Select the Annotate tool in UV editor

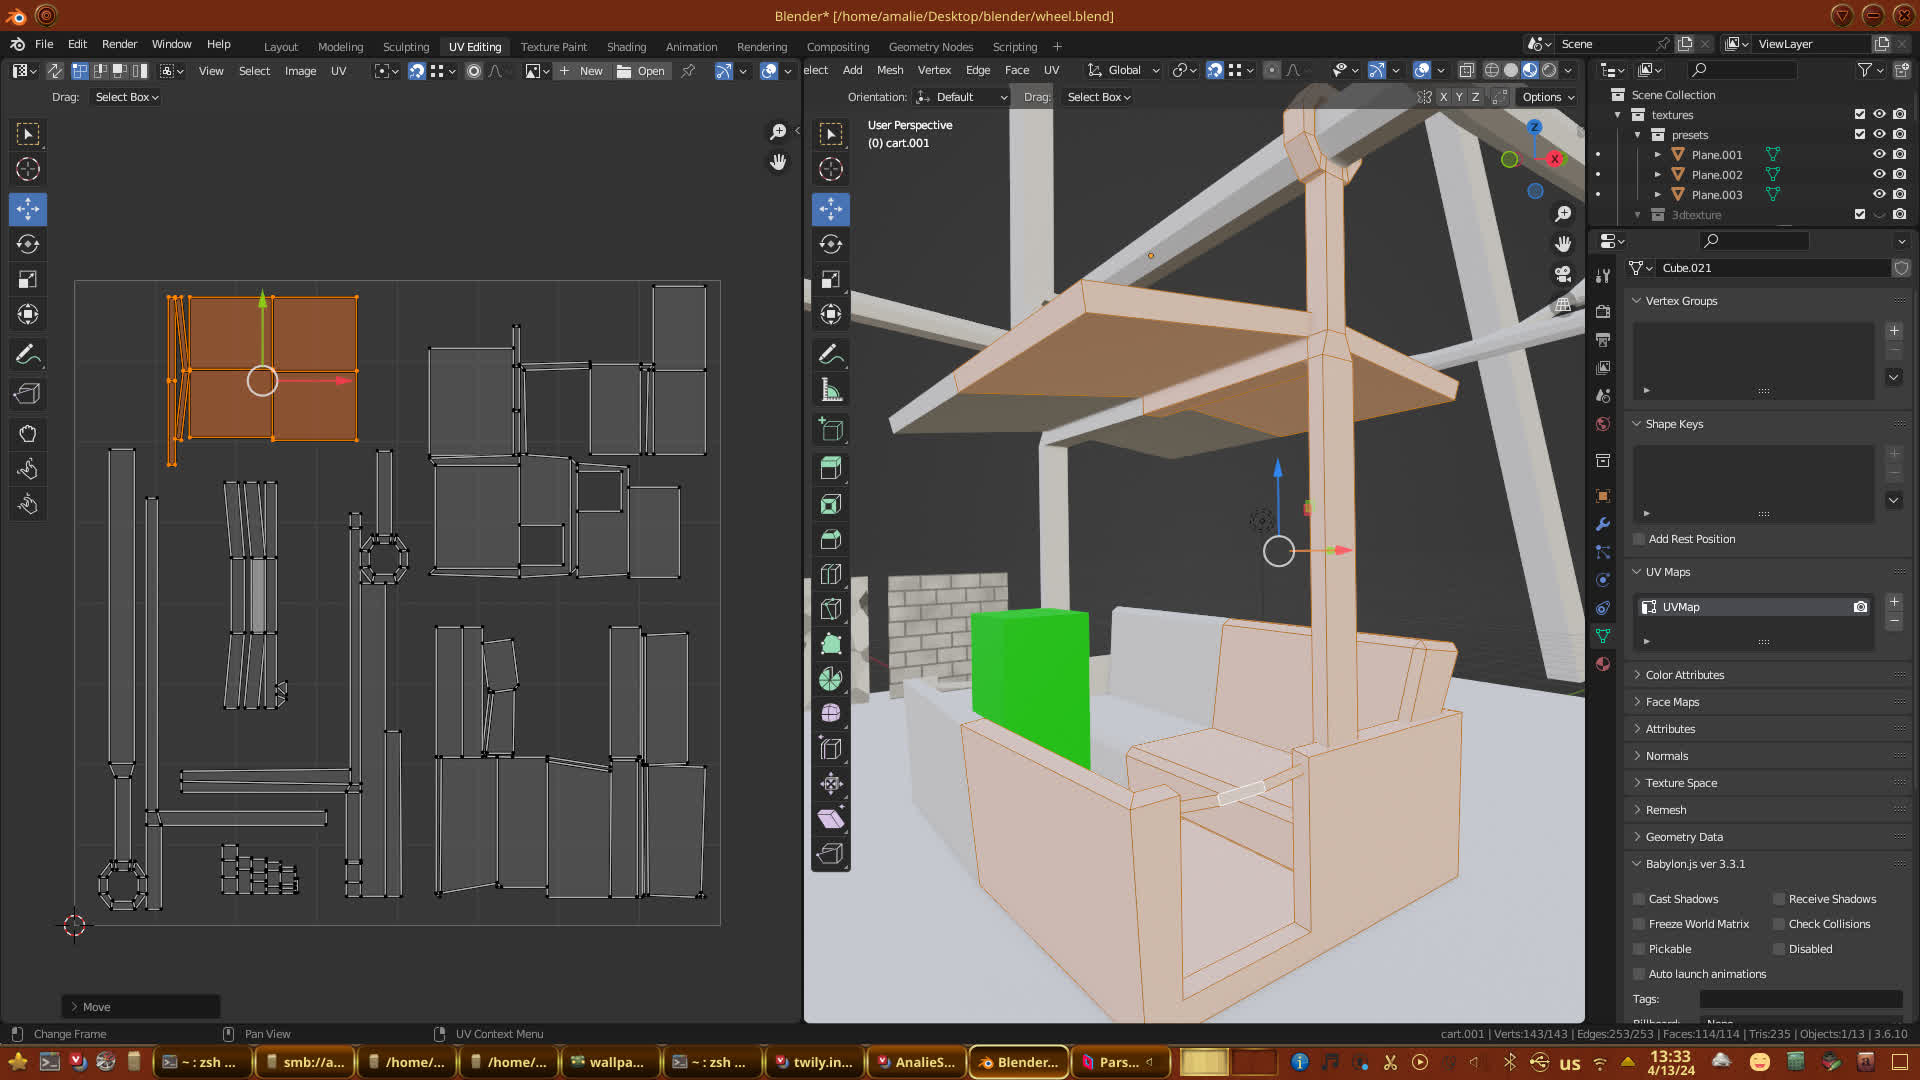tap(28, 355)
